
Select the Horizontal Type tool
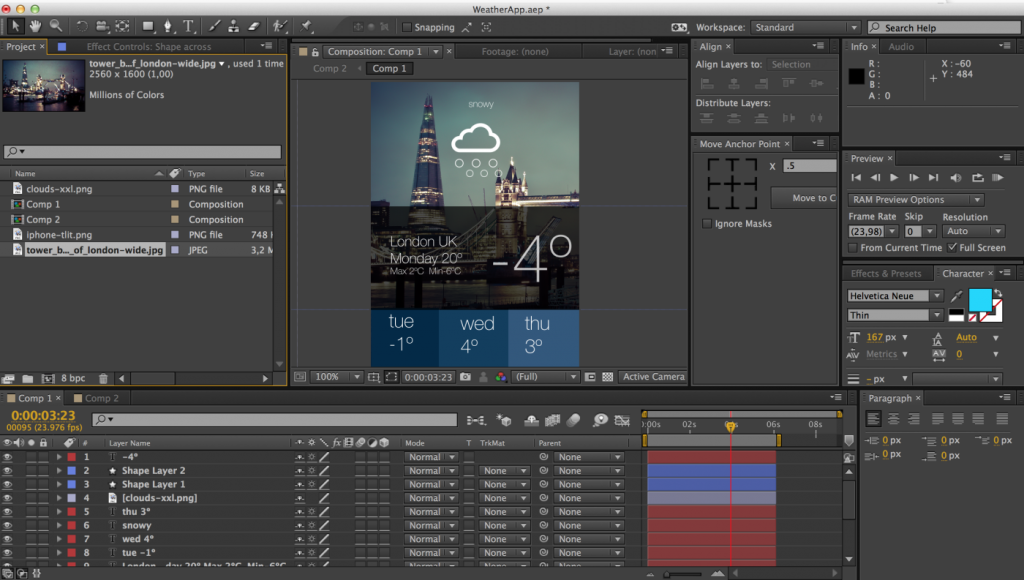pyautogui.click(x=188, y=25)
